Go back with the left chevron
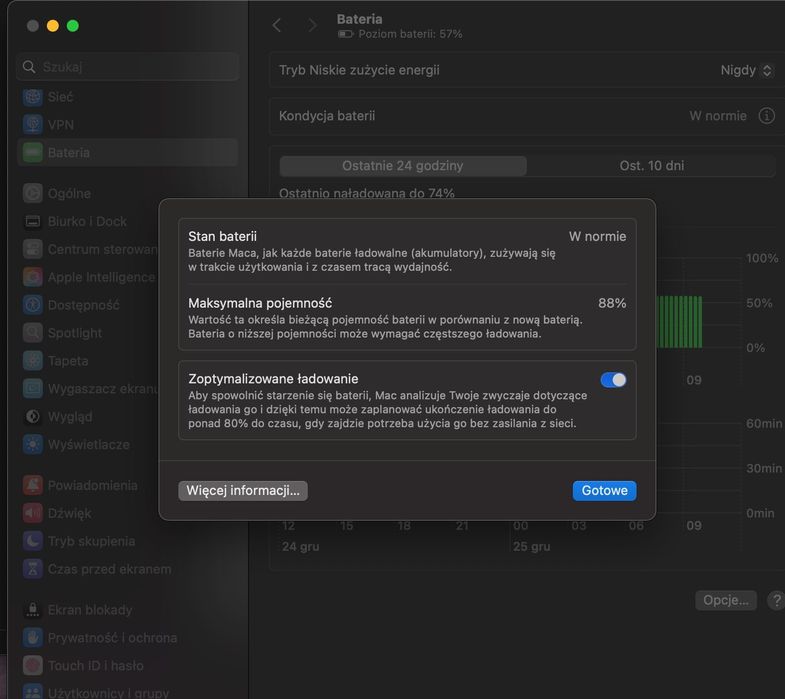 click(x=277, y=25)
